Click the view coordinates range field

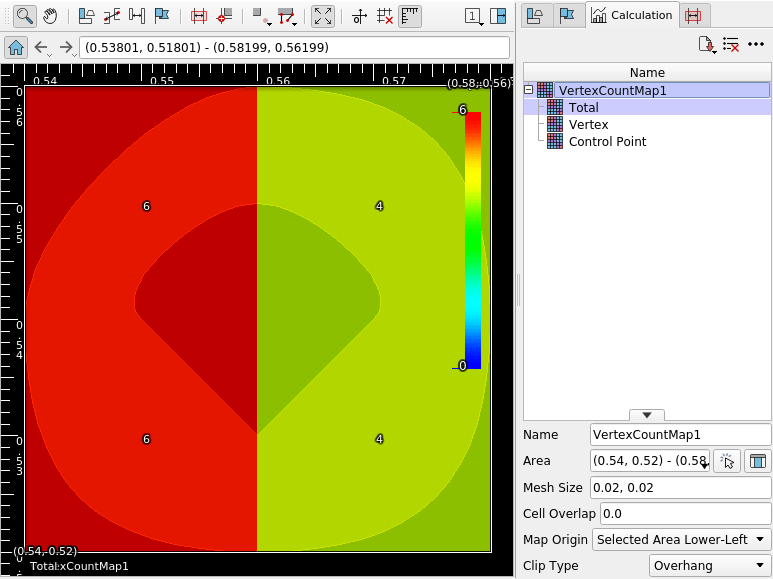pyautogui.click(x=294, y=47)
